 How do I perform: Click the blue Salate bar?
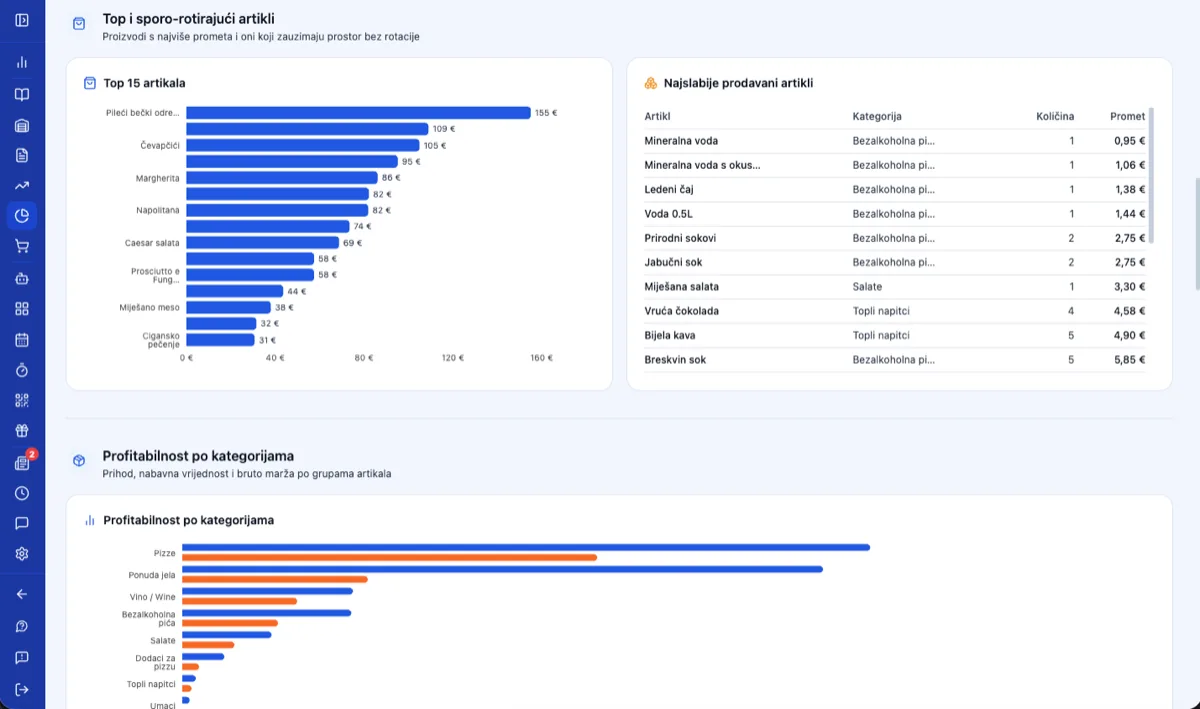click(x=226, y=634)
